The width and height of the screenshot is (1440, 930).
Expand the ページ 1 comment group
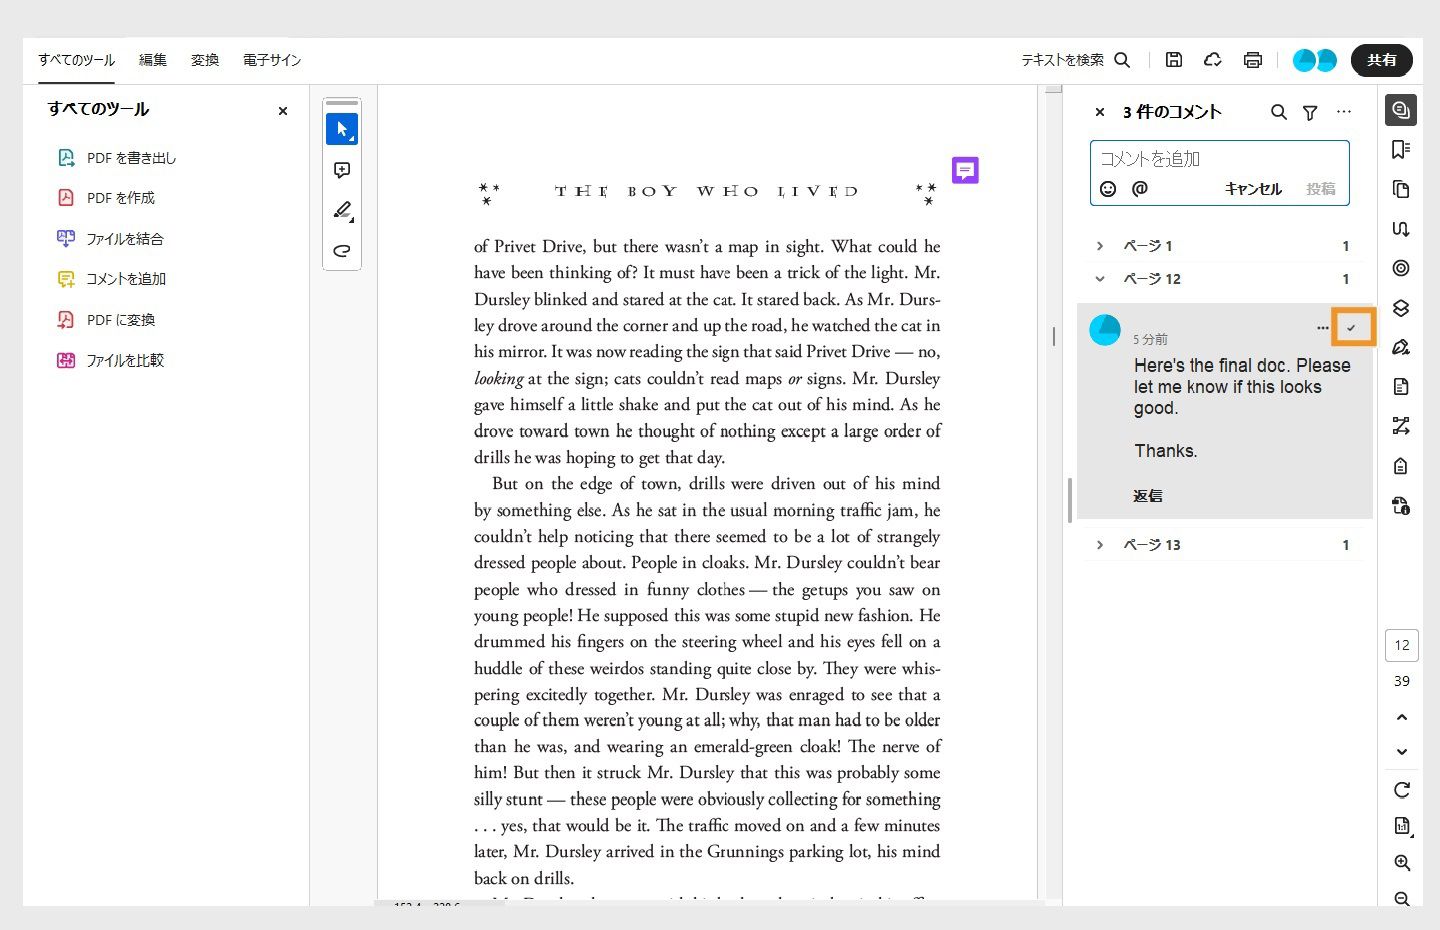coord(1100,246)
